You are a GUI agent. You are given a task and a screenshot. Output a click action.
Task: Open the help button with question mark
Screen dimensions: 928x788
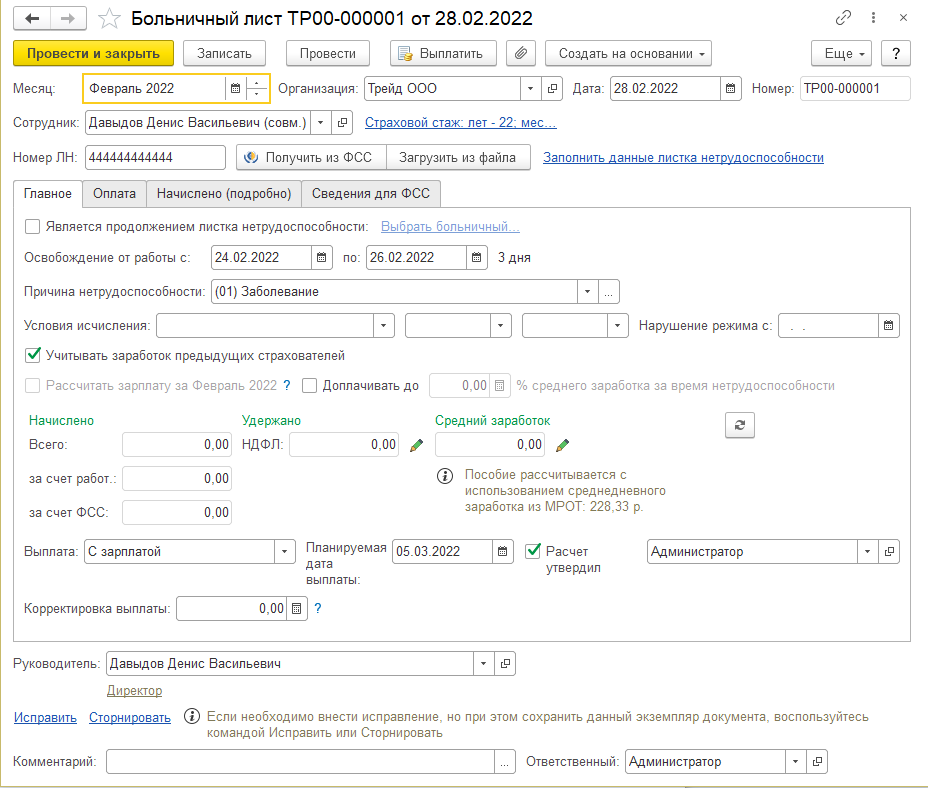coord(896,53)
